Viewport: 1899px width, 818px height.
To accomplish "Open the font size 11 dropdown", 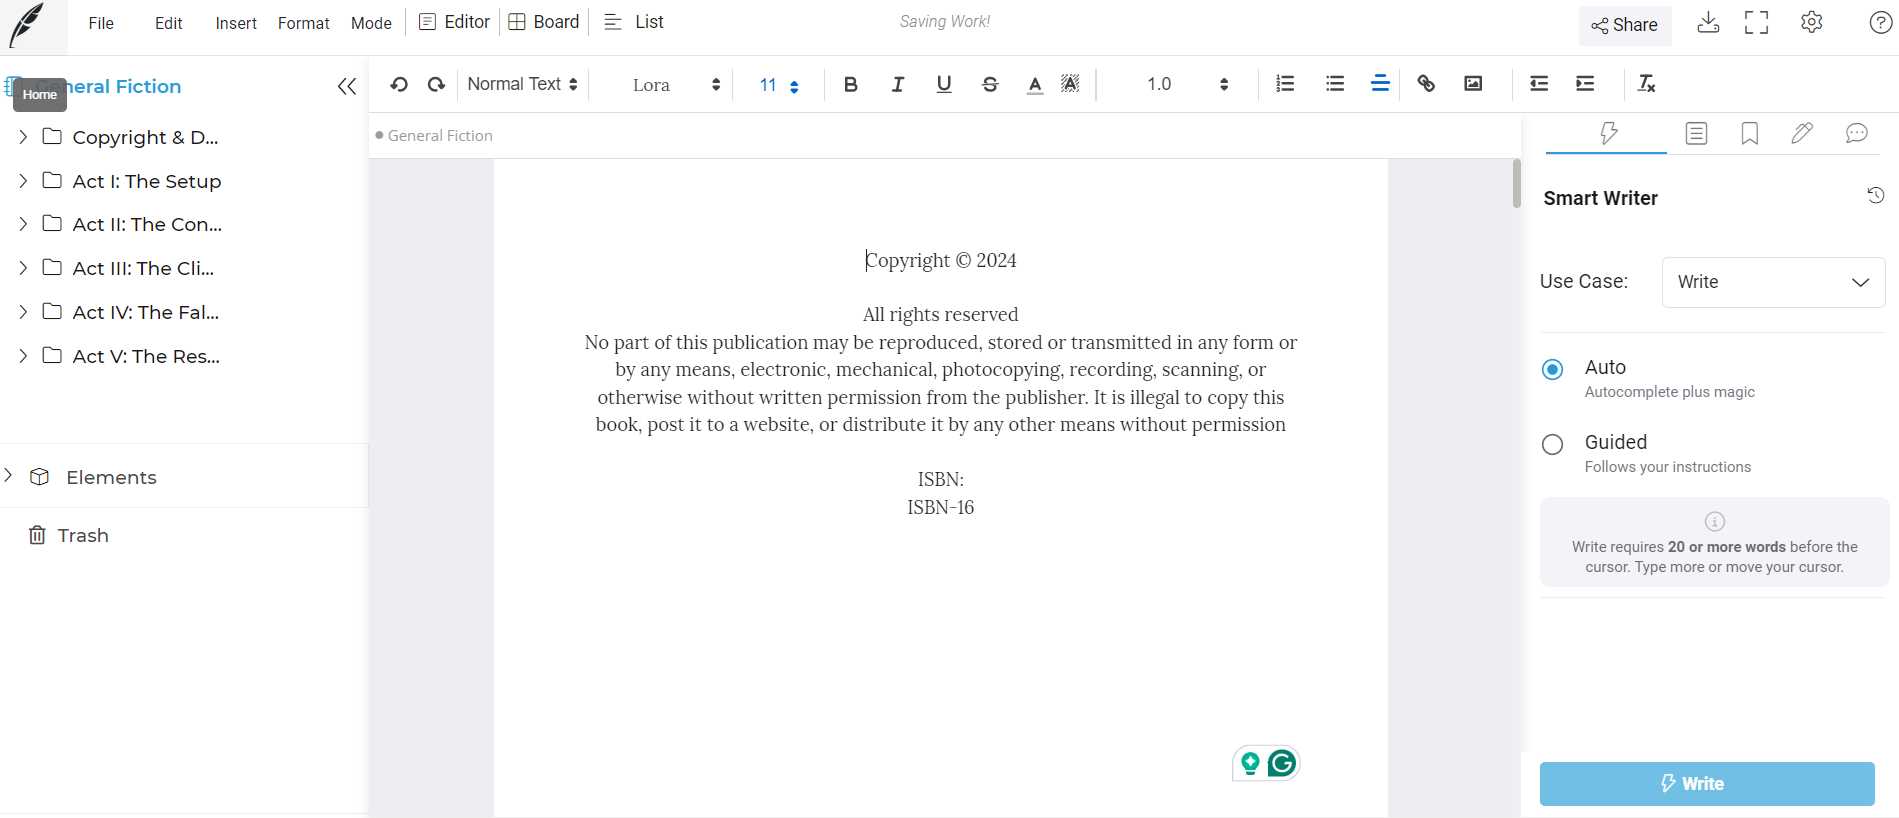I will point(779,85).
